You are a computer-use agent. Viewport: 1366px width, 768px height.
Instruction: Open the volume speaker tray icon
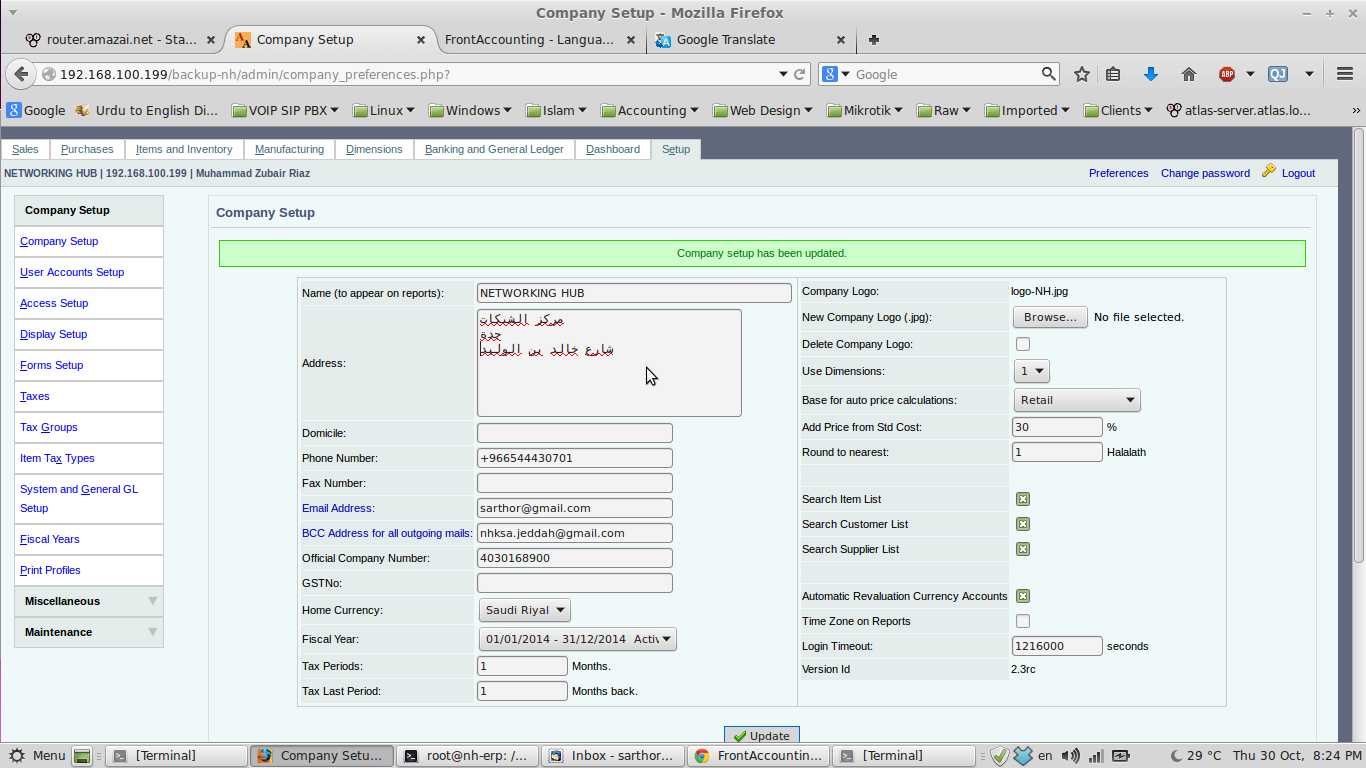[1071, 756]
